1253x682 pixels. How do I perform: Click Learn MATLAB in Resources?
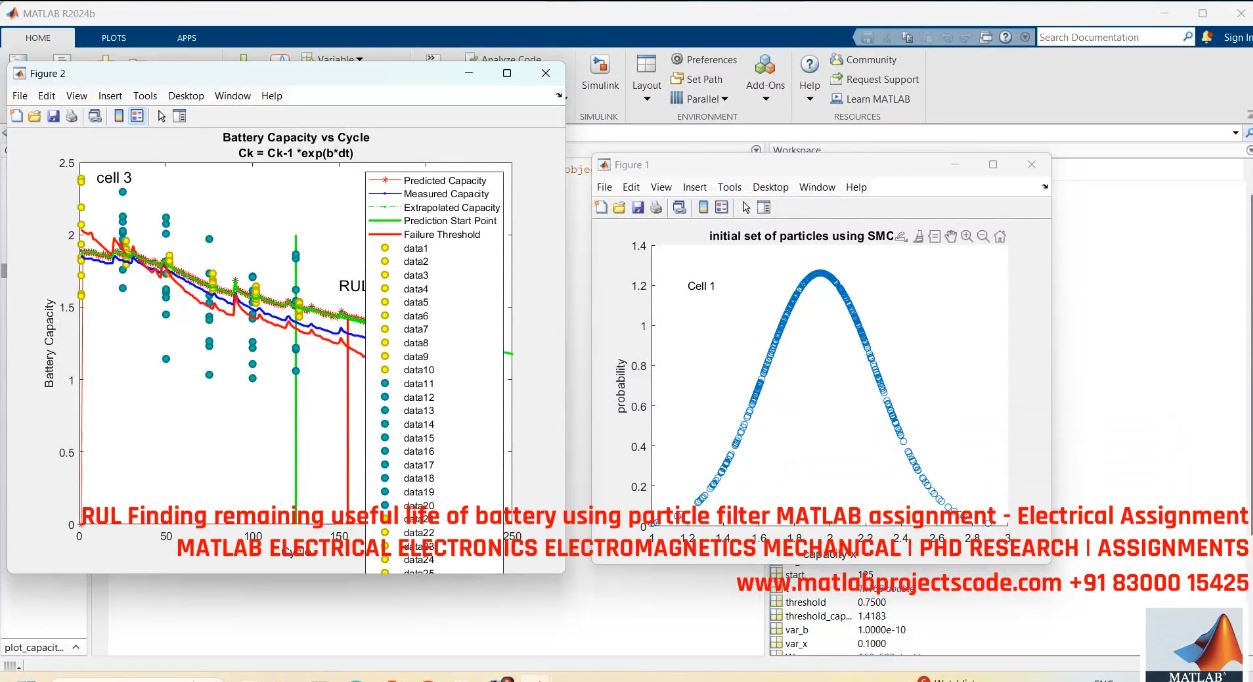(x=870, y=99)
